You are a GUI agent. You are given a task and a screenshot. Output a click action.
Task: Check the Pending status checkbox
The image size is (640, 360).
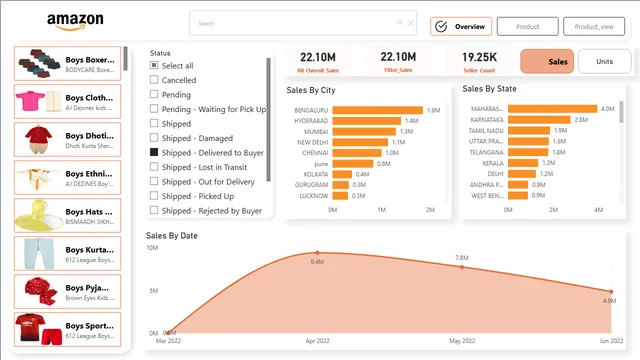(x=154, y=94)
